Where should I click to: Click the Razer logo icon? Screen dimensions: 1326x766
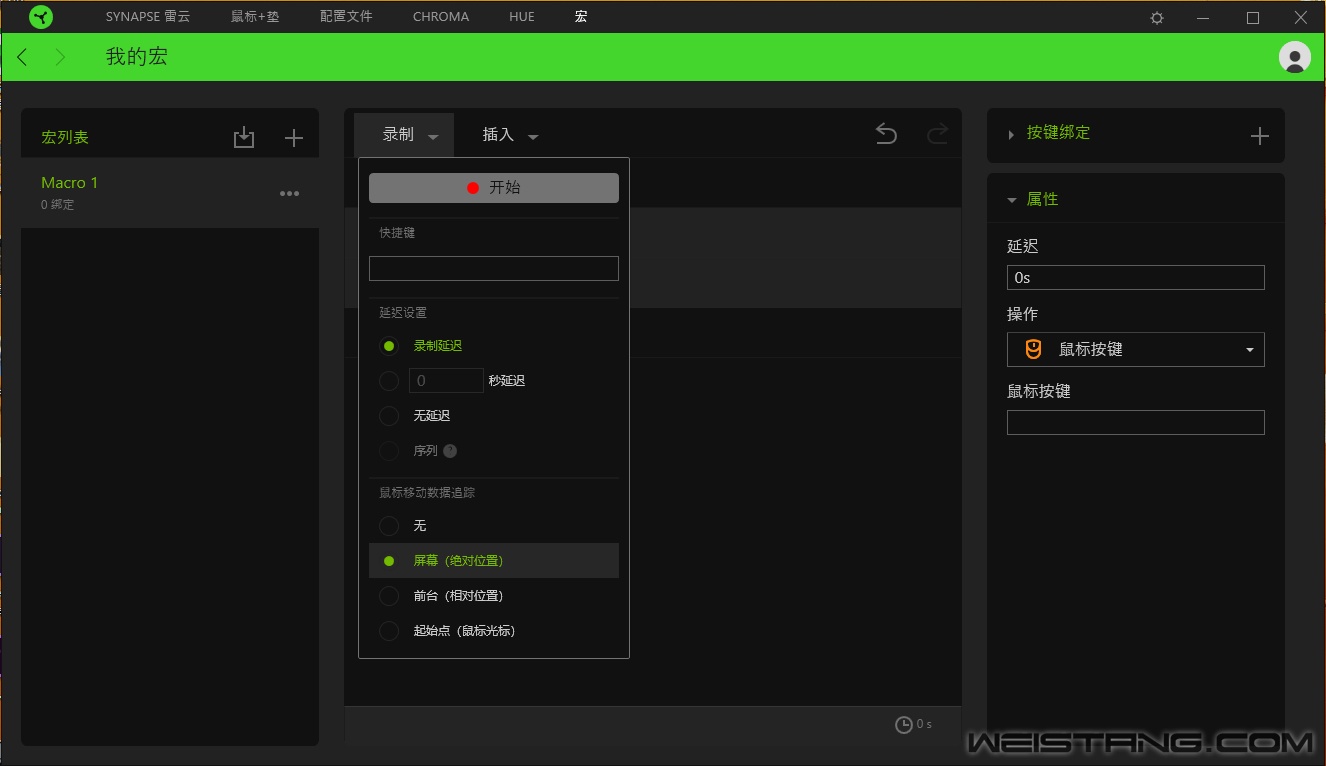tap(41, 17)
